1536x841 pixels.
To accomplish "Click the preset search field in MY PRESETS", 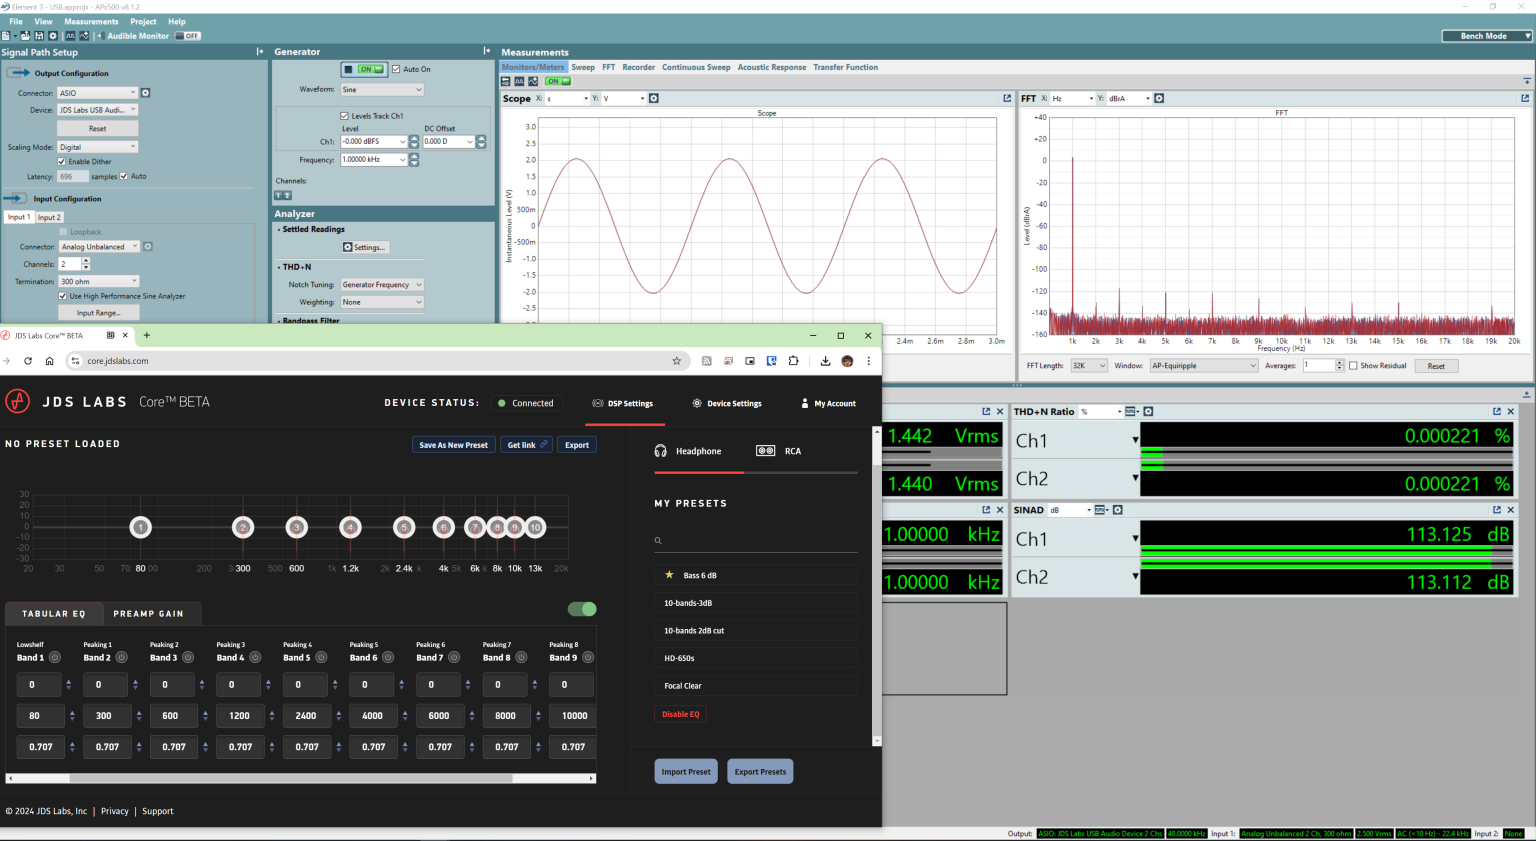I will click(755, 540).
